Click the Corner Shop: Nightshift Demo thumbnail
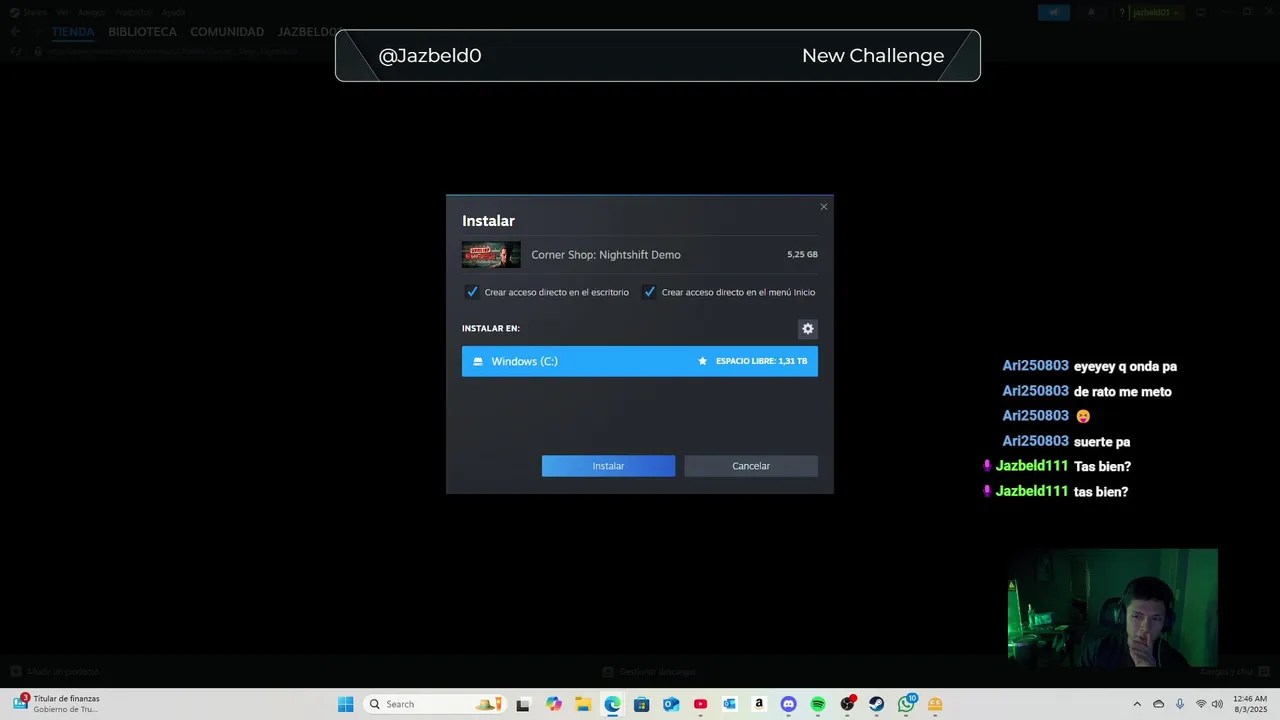This screenshot has height=720, width=1280. point(491,255)
